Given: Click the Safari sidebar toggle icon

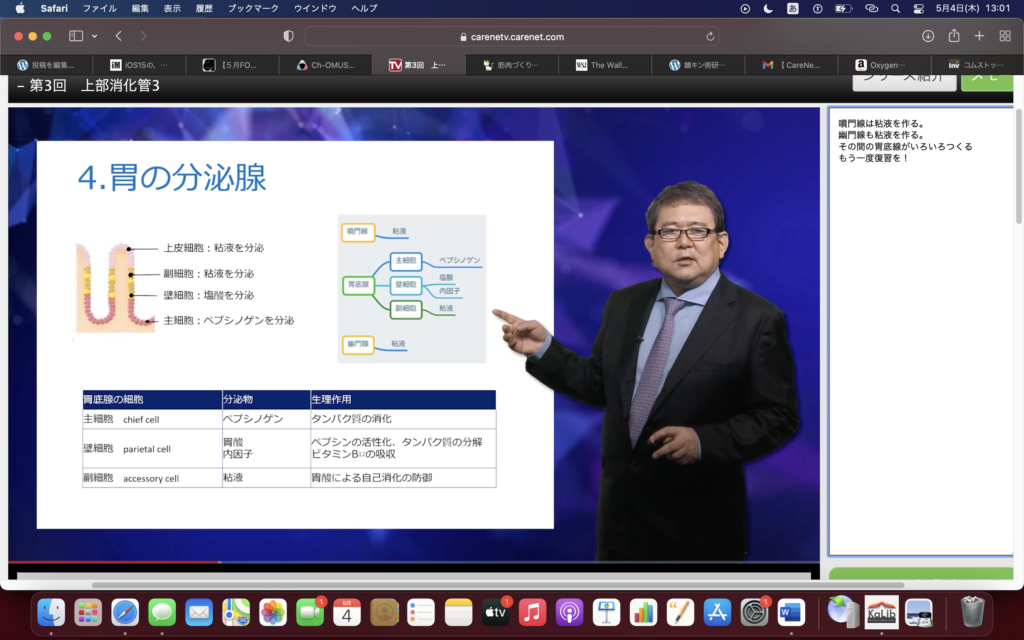Looking at the screenshot, I should pos(75,36).
